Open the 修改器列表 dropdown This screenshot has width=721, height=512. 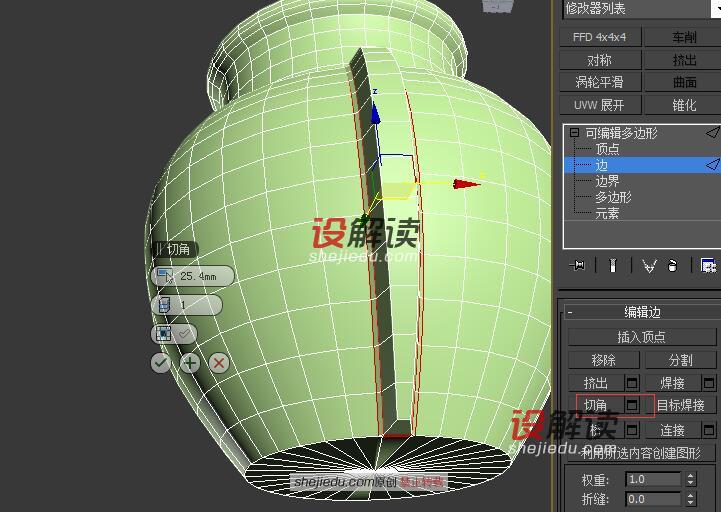tap(640, 9)
